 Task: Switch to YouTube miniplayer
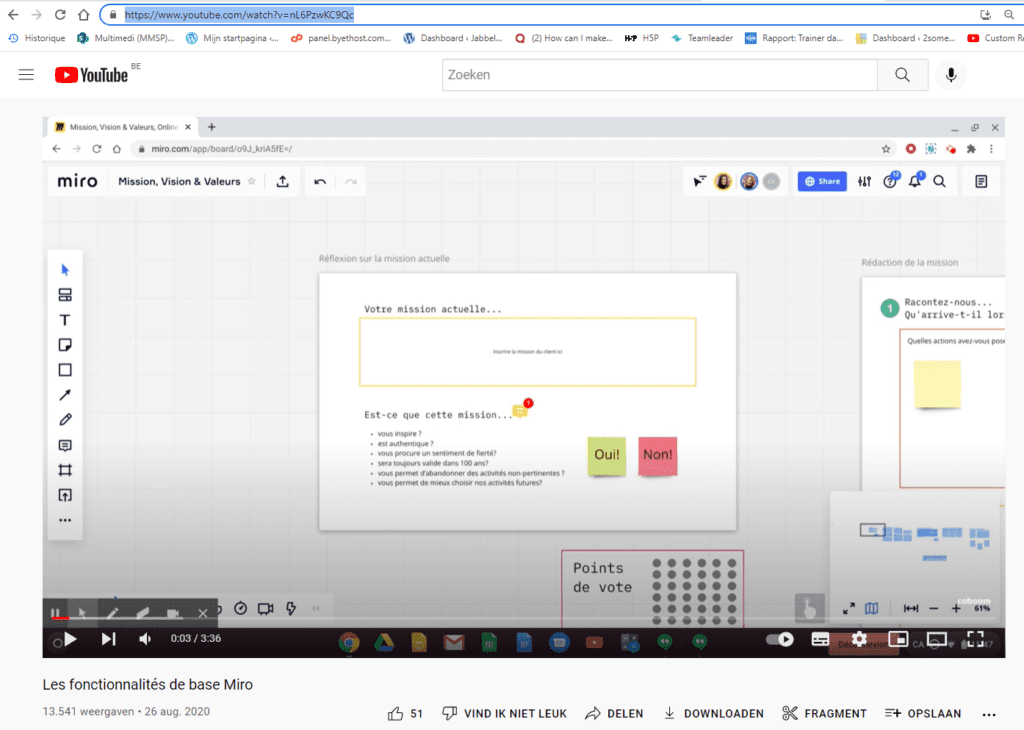point(898,639)
